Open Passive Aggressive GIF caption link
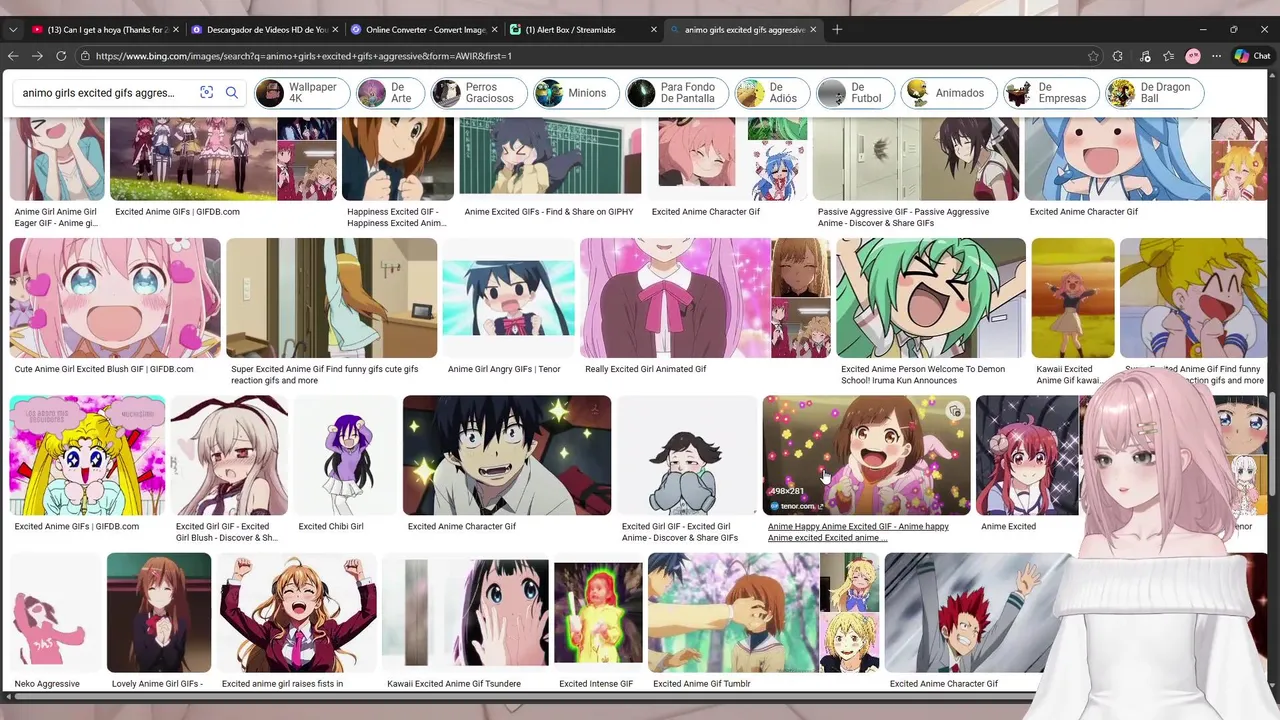The width and height of the screenshot is (1280, 720). click(903, 217)
